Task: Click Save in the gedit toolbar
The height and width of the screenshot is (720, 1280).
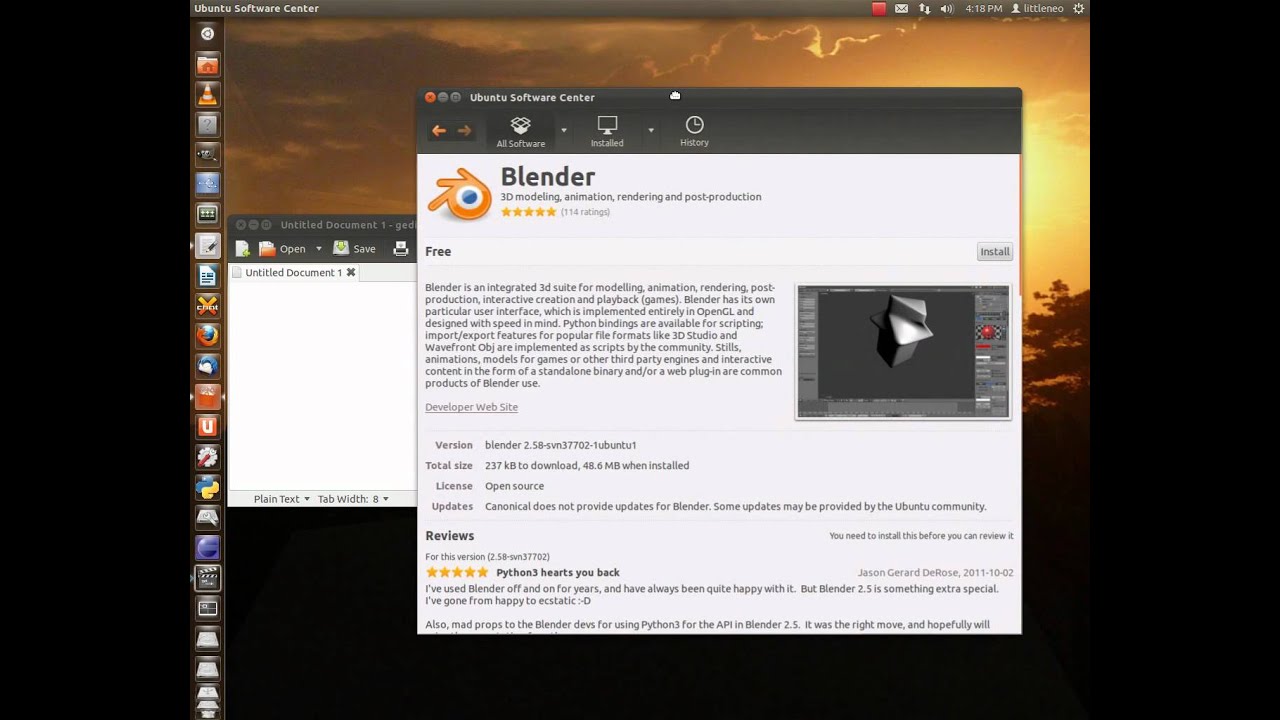Action: point(354,249)
